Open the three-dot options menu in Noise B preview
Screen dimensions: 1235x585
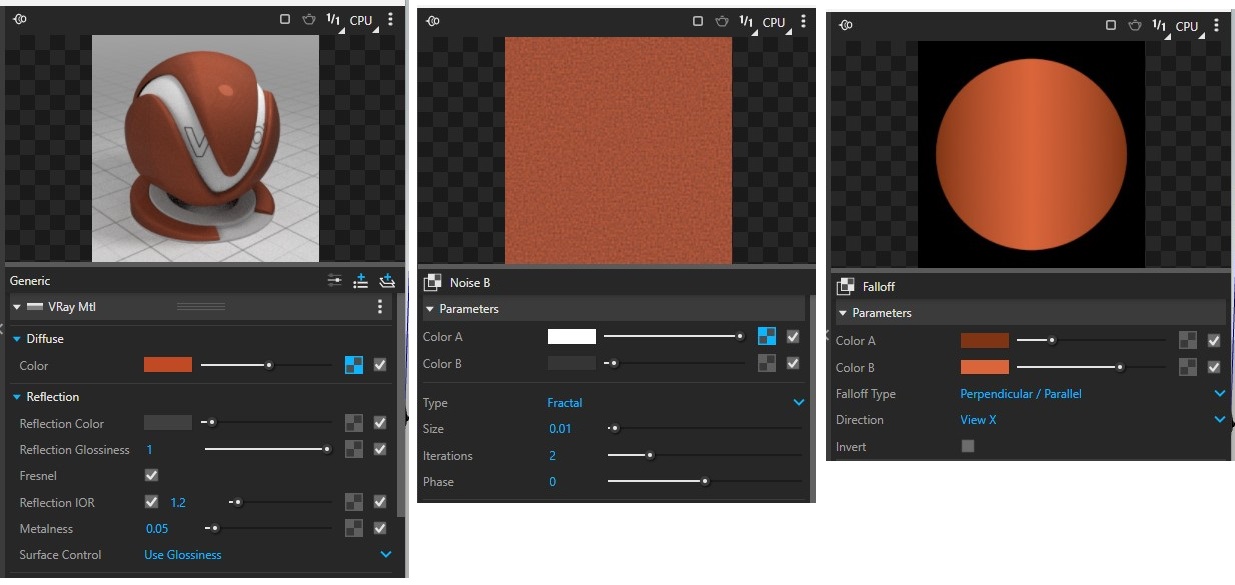[x=802, y=22]
